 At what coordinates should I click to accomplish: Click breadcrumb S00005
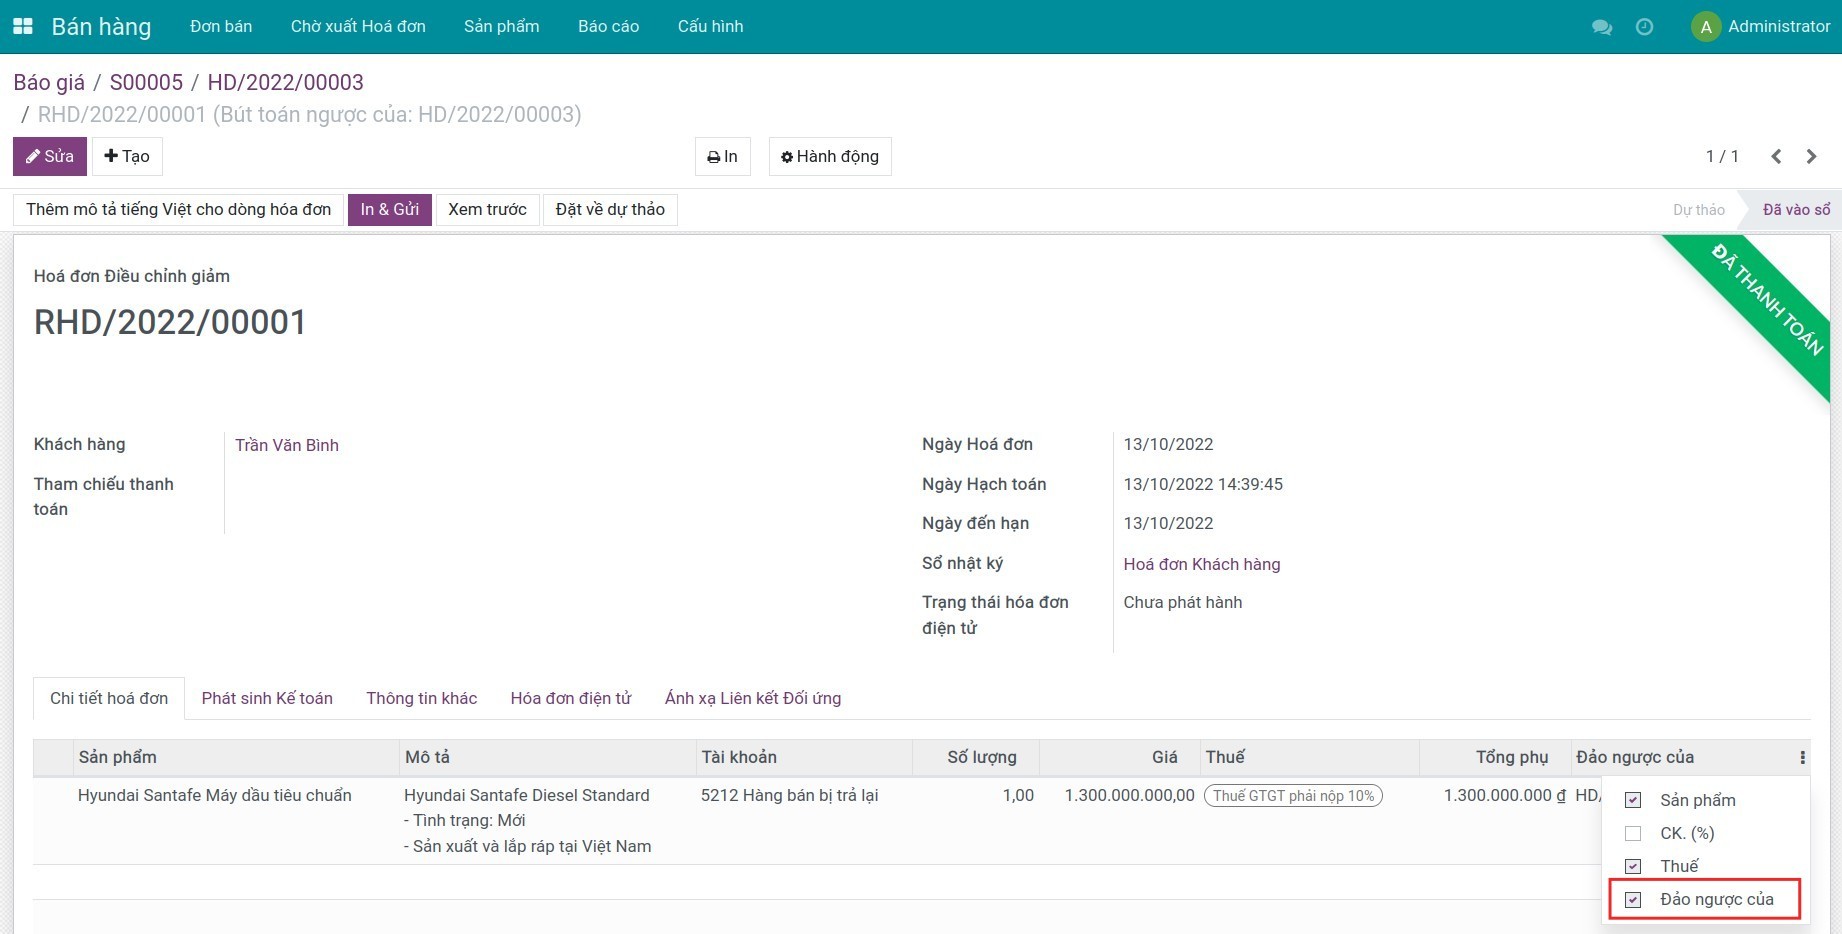pos(146,82)
